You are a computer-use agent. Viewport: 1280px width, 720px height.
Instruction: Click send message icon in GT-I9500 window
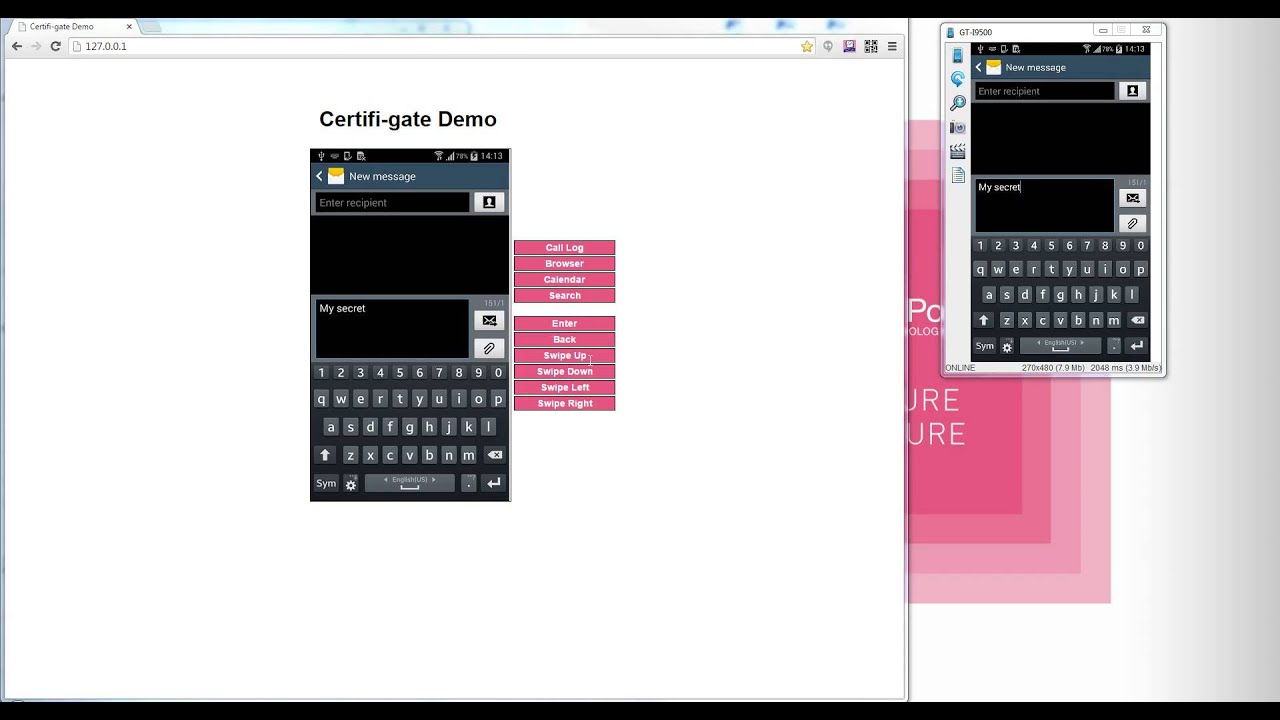pos(1132,198)
